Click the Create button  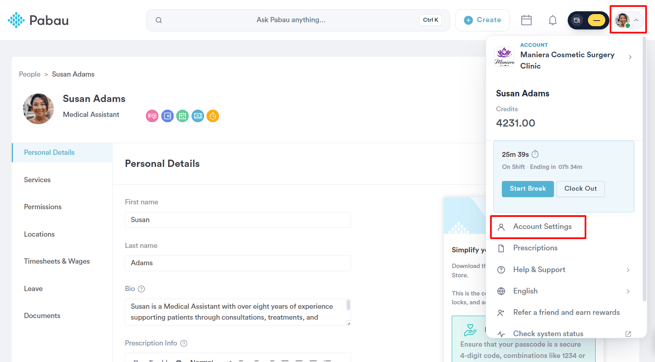(x=482, y=20)
